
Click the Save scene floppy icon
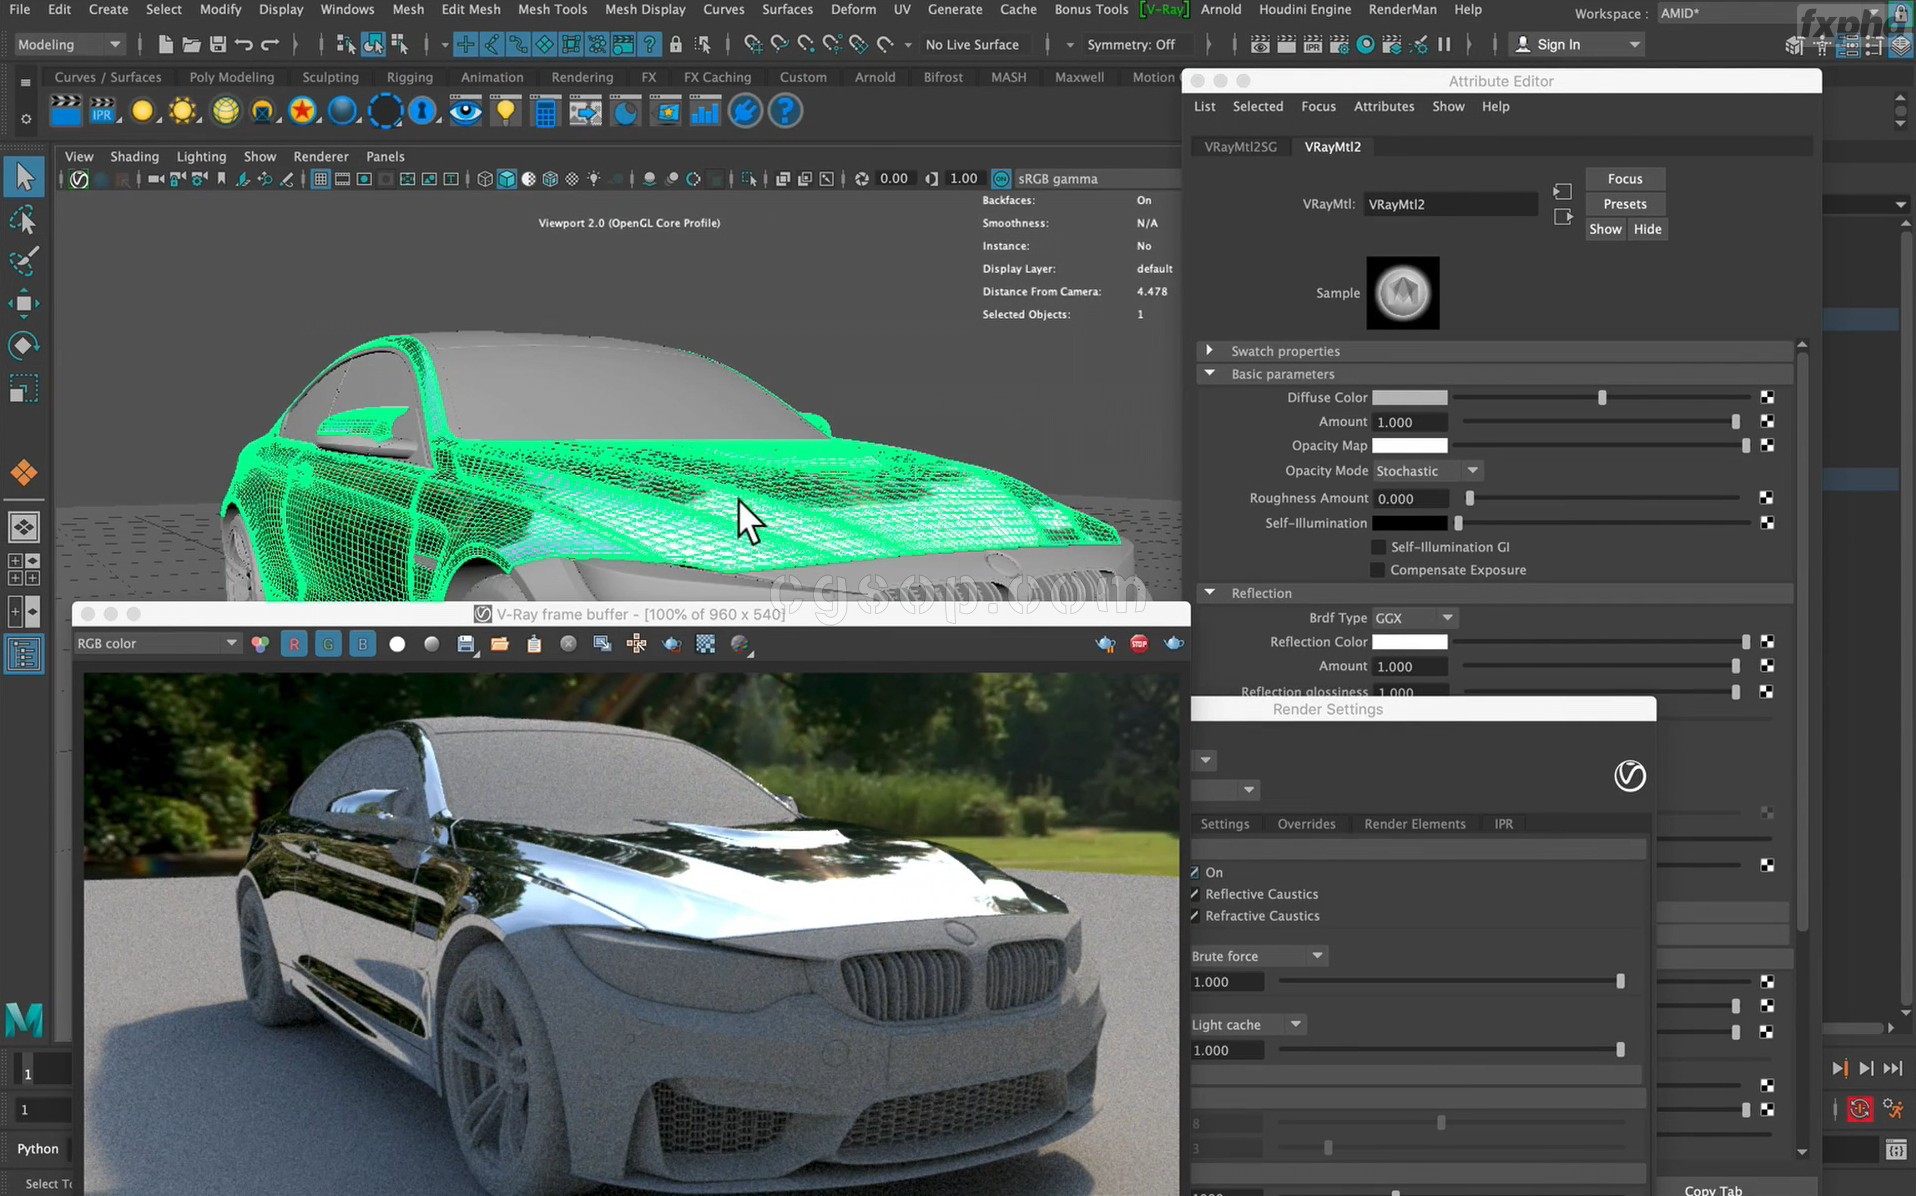tap(217, 44)
